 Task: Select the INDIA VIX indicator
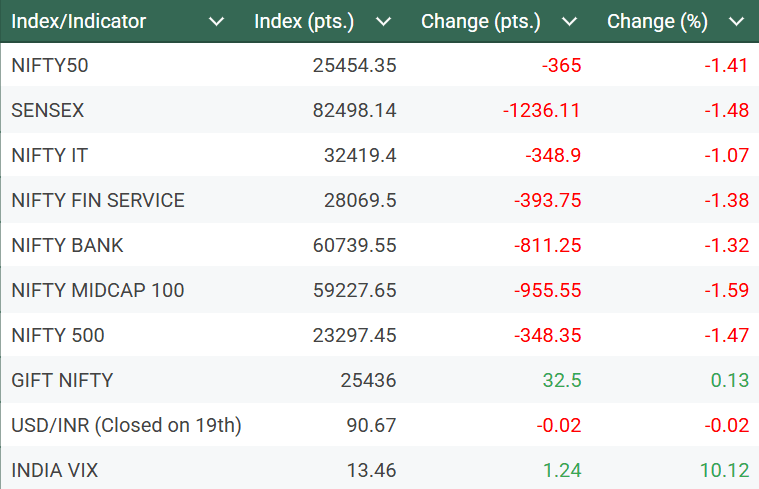55,469
